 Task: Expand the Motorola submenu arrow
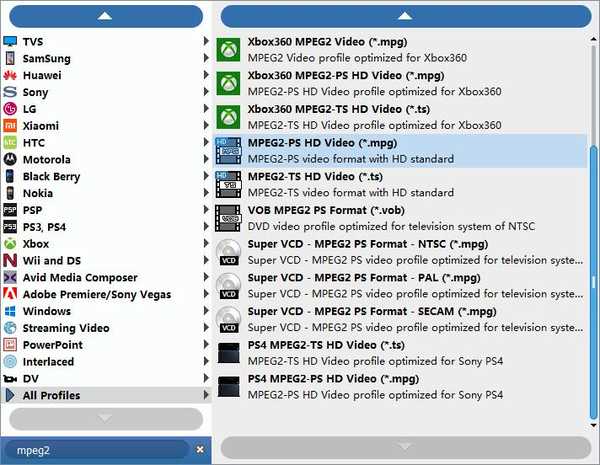206,158
